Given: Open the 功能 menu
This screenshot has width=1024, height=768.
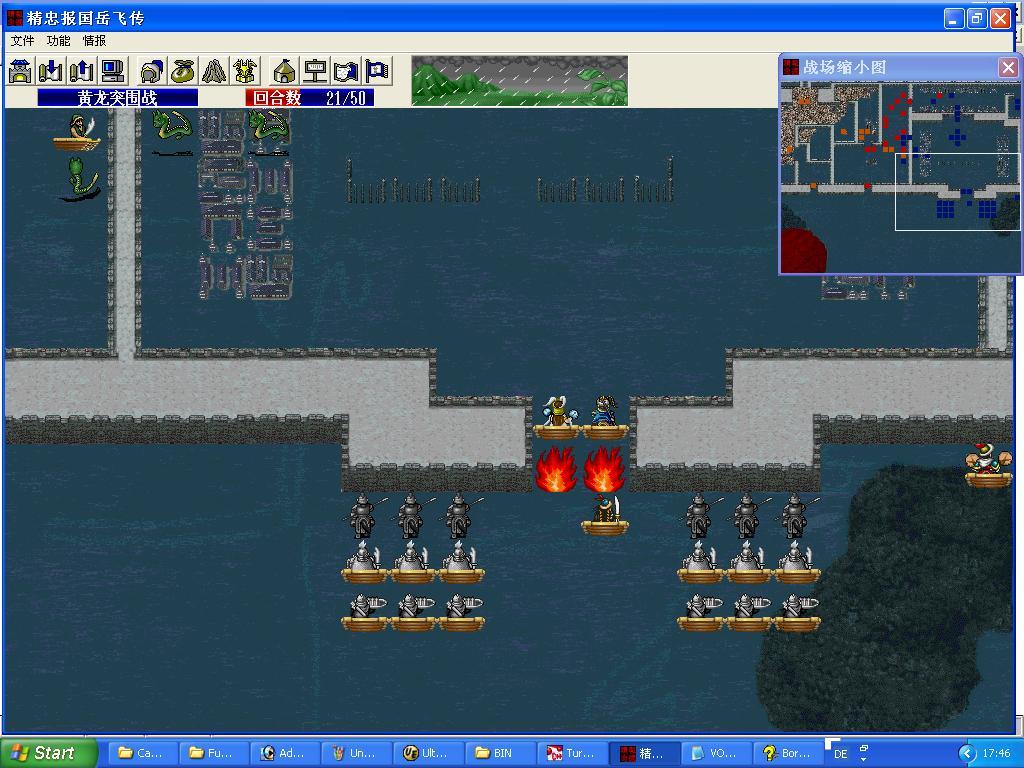Looking at the screenshot, I should [58, 40].
